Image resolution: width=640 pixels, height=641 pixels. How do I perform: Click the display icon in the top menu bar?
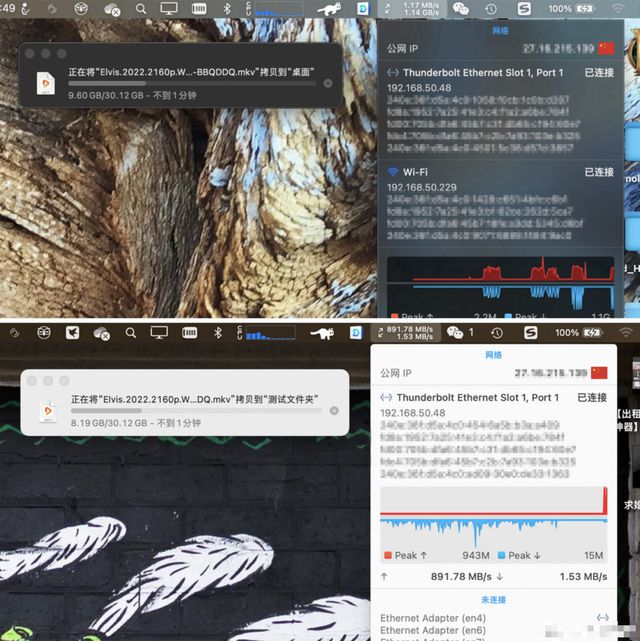(169, 9)
